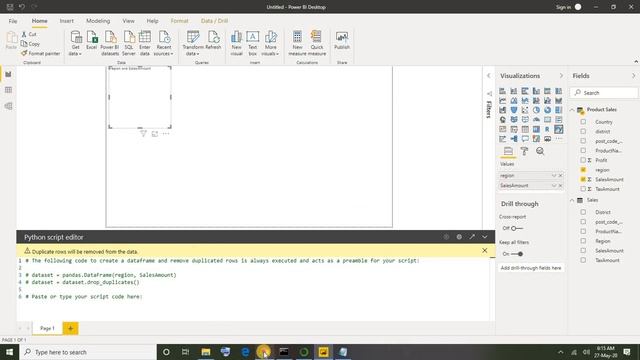Screen dimensions: 640x360
Task: Expand Python script editor to full view
Action: click(x=472, y=237)
